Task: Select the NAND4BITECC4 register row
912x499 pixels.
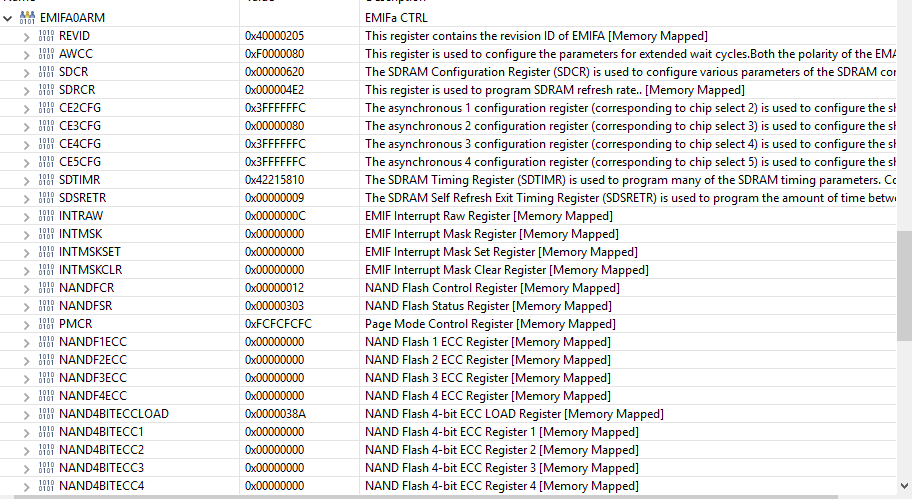Action: 448,486
